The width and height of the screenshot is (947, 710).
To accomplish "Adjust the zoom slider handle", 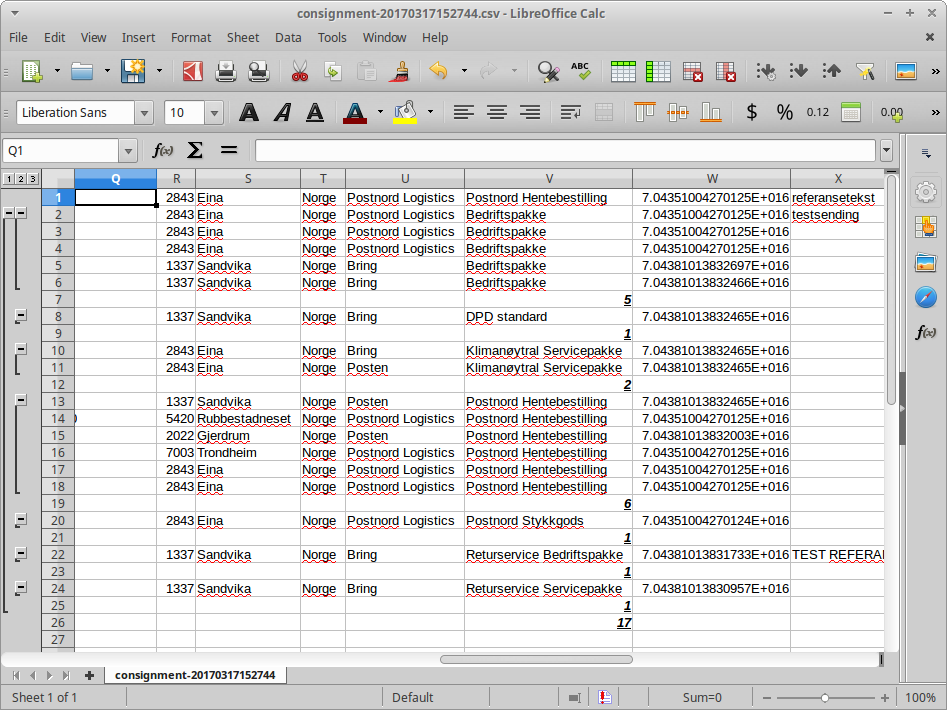I will coord(824,698).
